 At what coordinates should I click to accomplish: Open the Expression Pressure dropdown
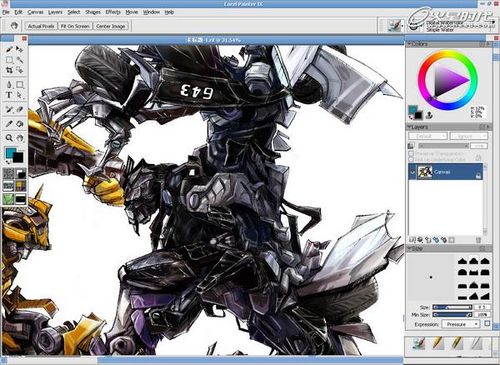click(x=461, y=324)
